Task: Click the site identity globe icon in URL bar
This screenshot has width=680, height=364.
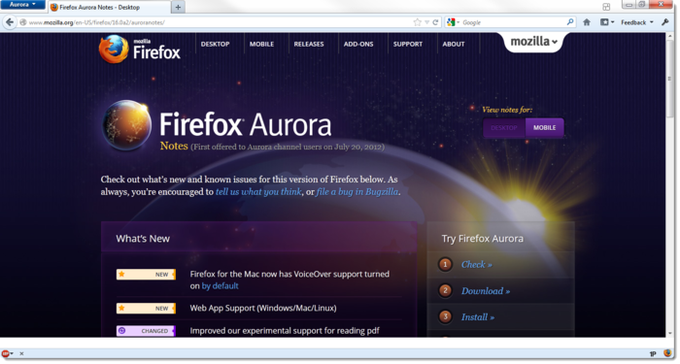Action: pyautogui.click(x=23, y=22)
